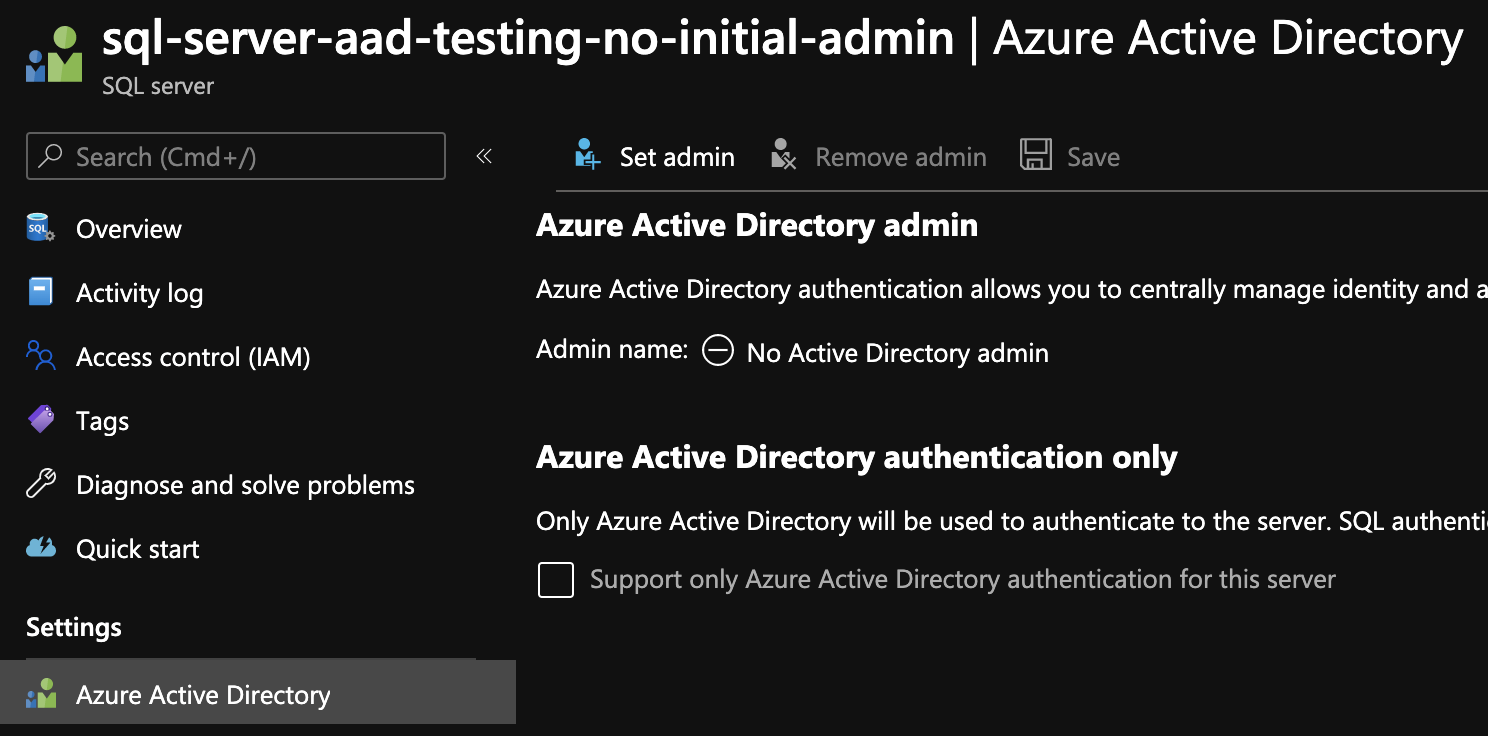
Task: Select Azure Active Directory in Settings
Action: 258,692
